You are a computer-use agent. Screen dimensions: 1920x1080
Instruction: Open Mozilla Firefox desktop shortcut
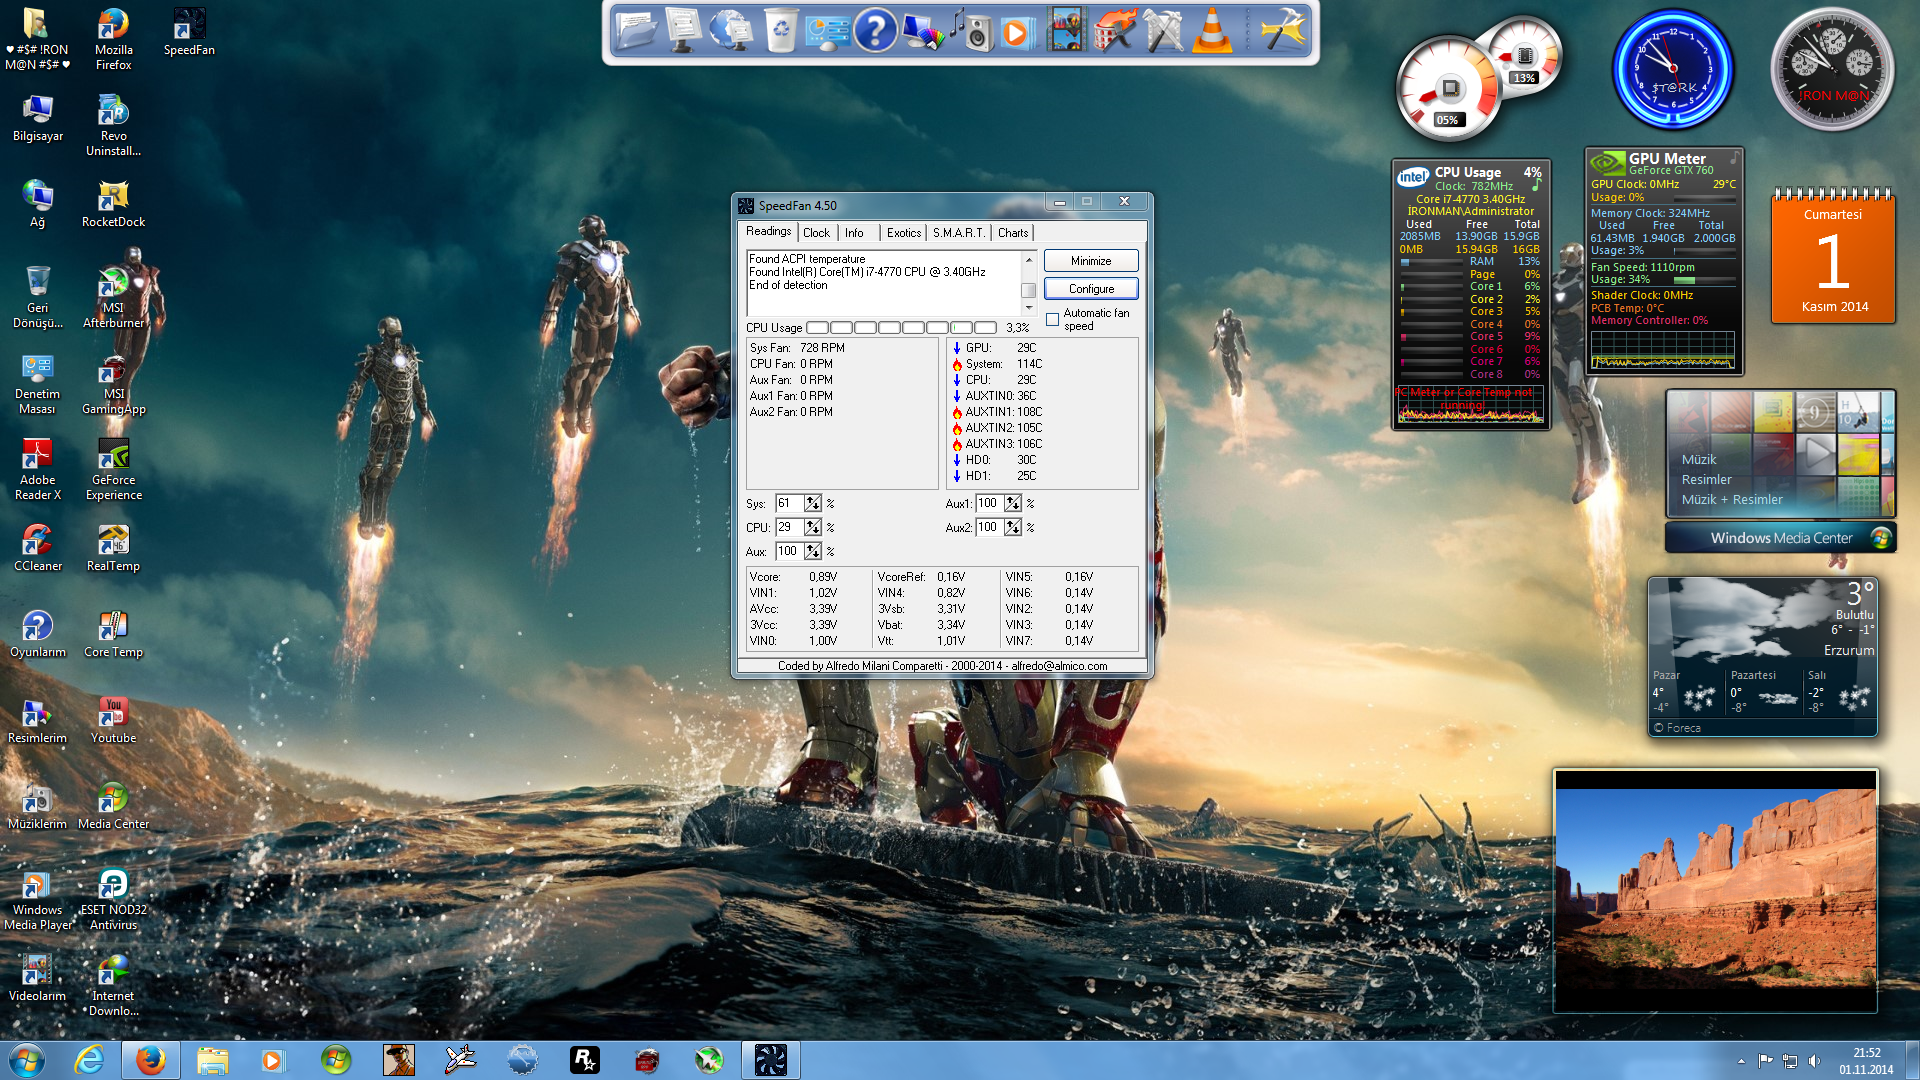click(113, 39)
